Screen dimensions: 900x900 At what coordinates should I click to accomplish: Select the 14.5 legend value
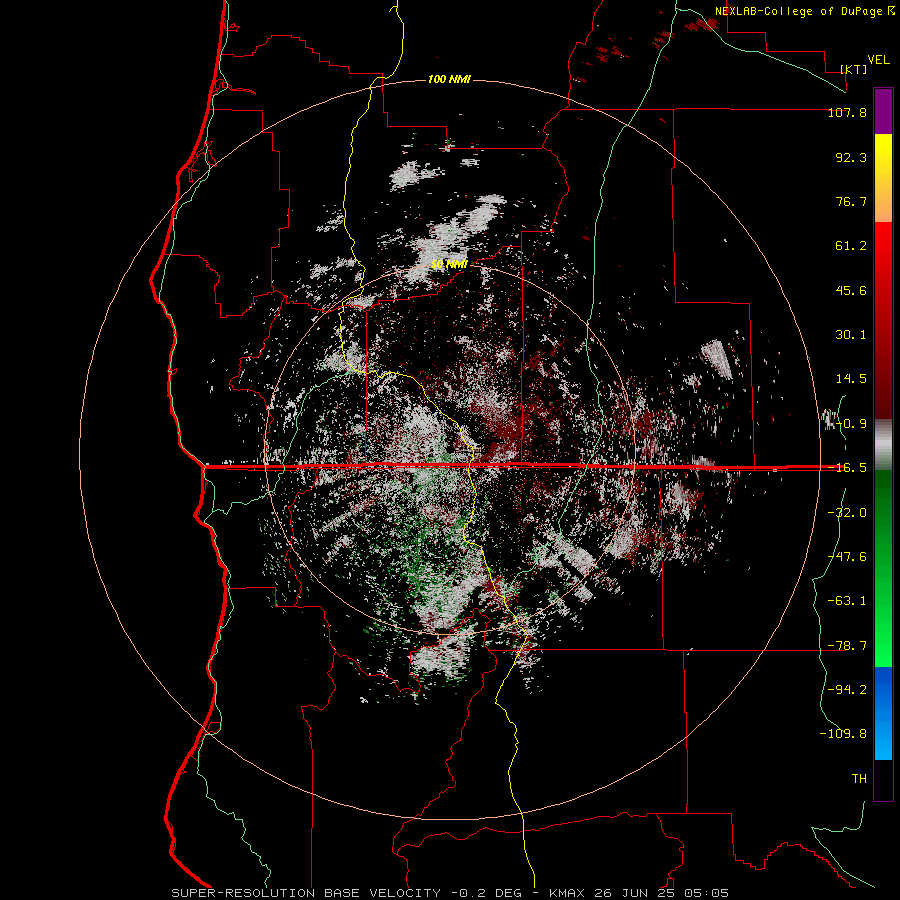point(851,379)
